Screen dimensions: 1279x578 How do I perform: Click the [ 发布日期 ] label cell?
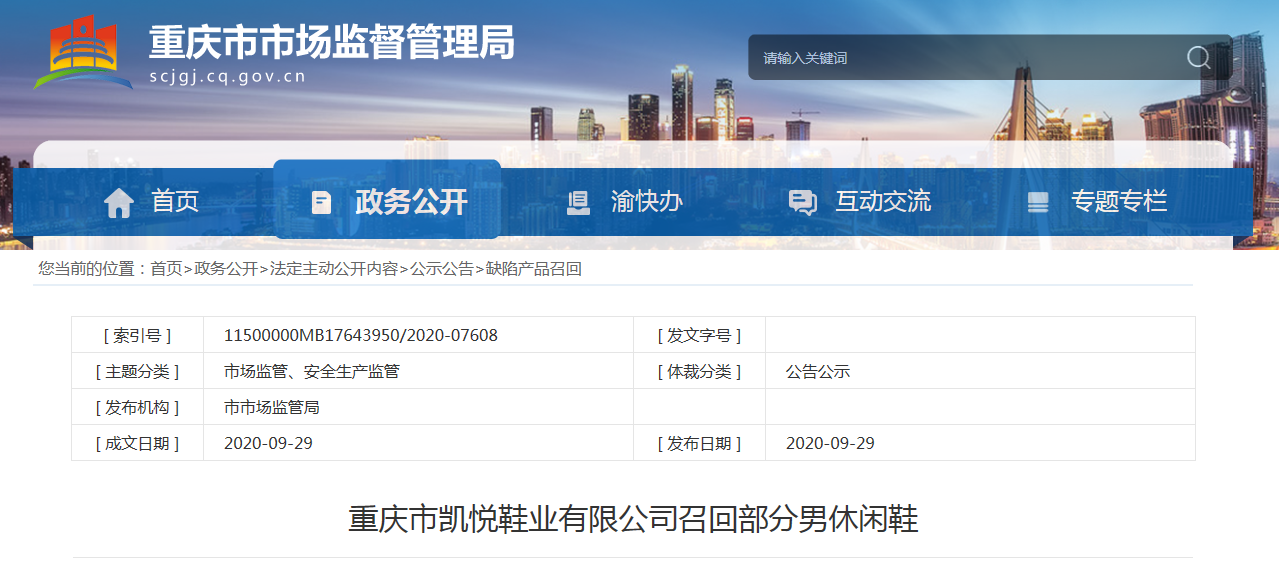point(700,443)
